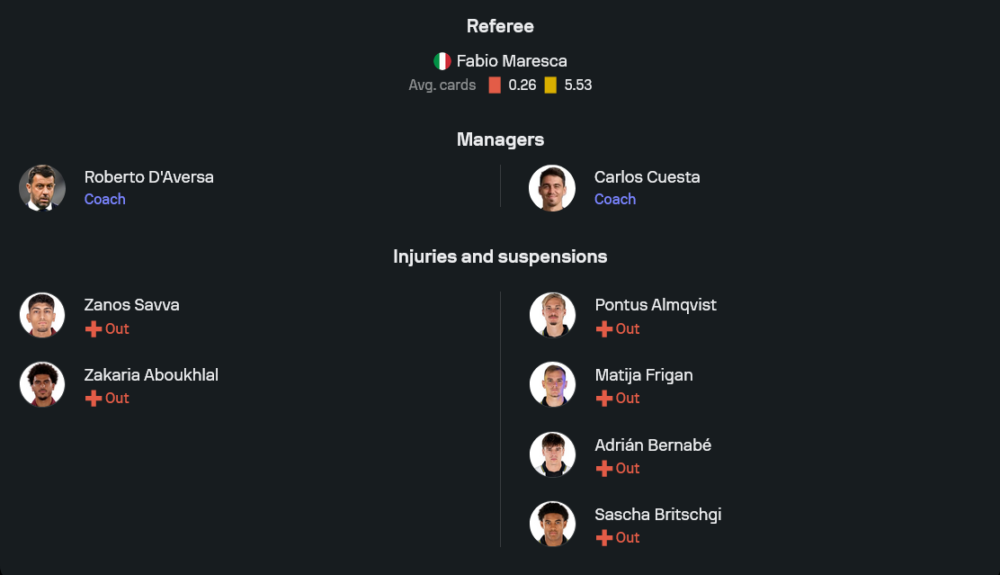Screen dimensions: 1000x575
Task: Open referee Fabio Maresca's profile
Action: [511, 61]
